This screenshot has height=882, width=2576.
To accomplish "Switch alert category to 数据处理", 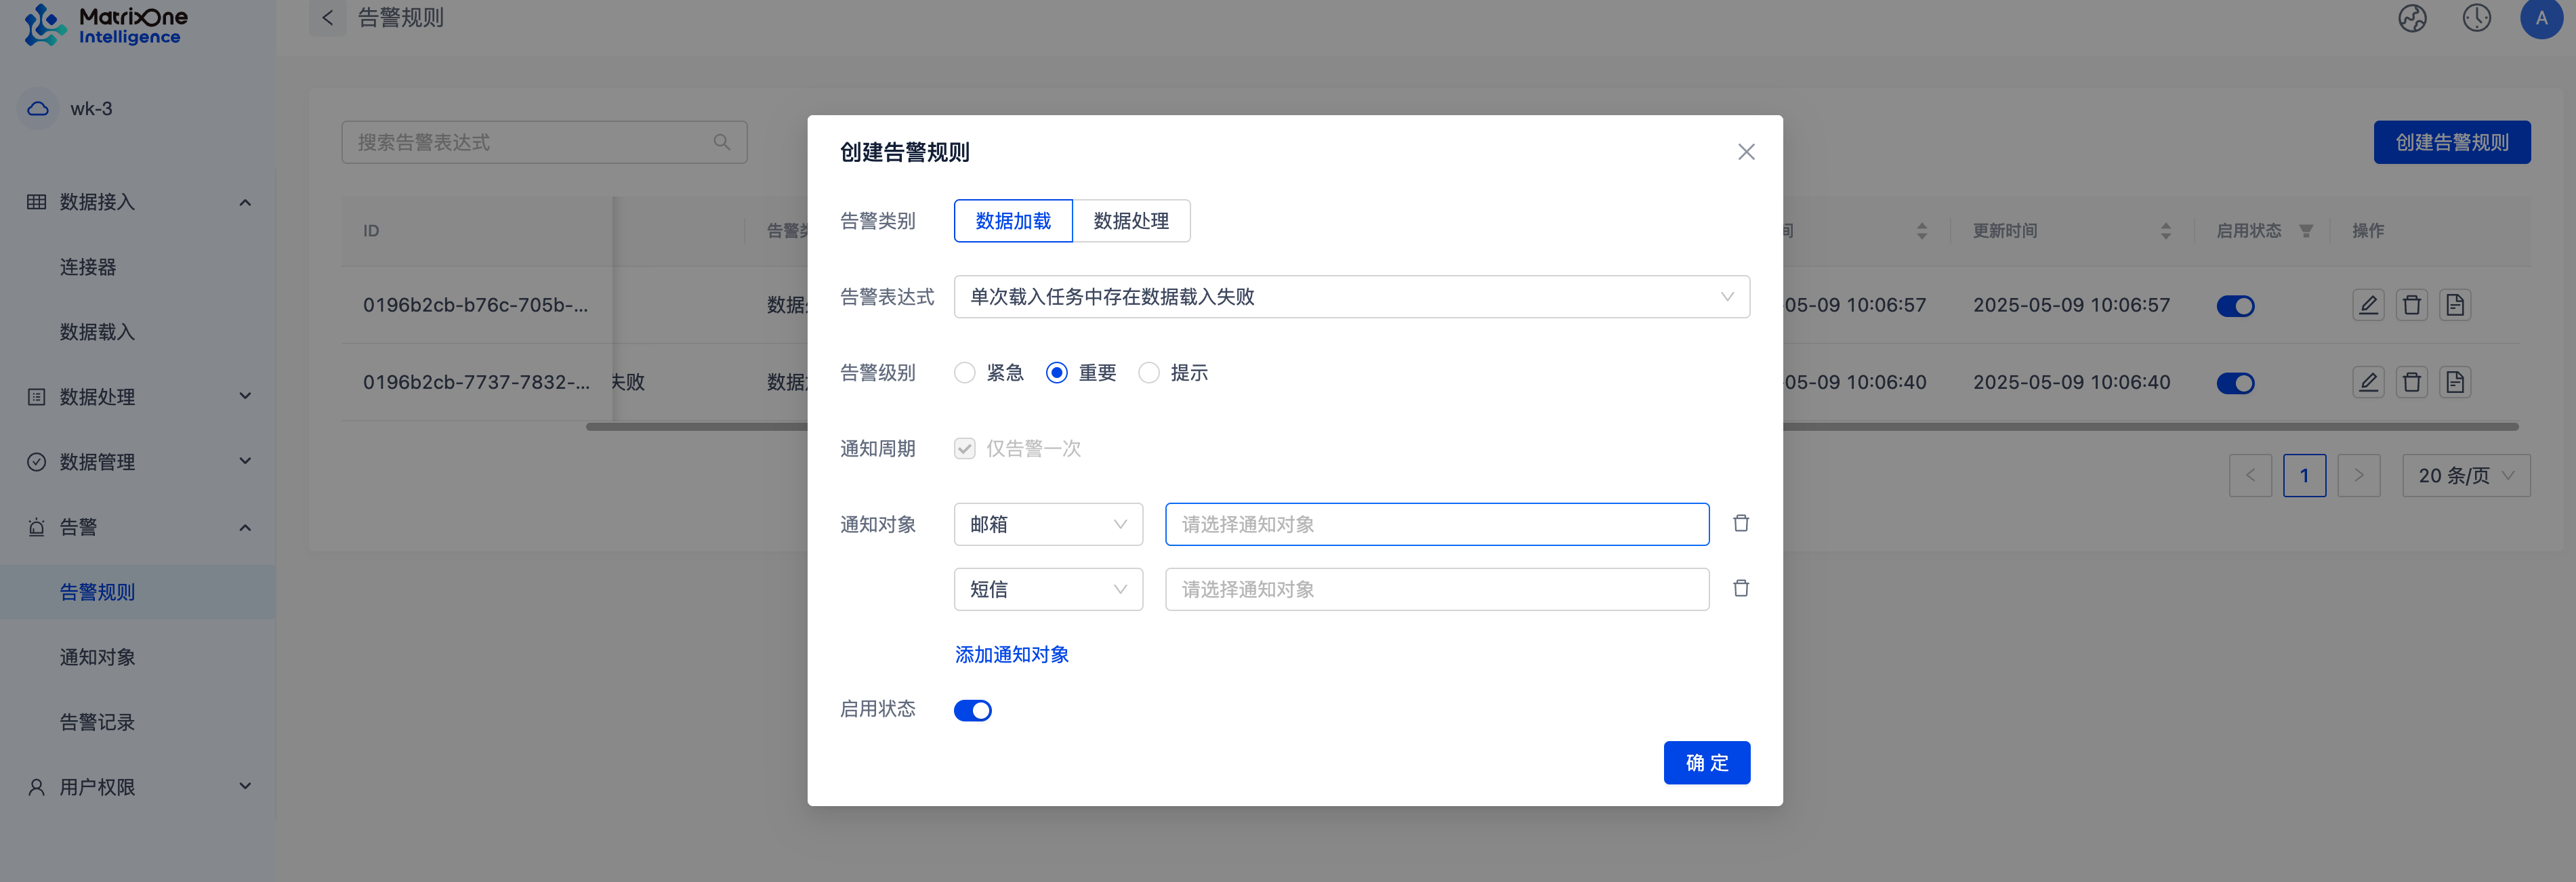I will [1130, 221].
